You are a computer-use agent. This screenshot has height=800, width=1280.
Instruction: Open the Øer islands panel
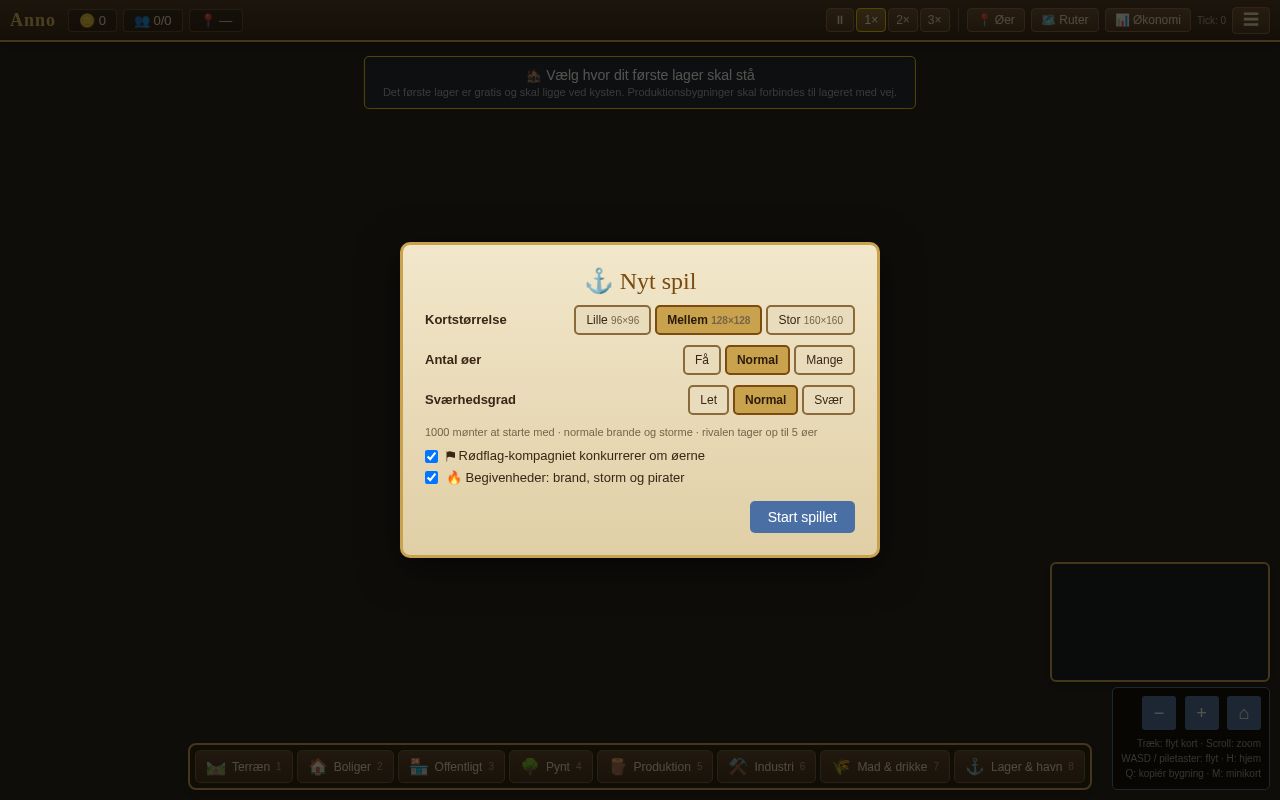coord(996,20)
